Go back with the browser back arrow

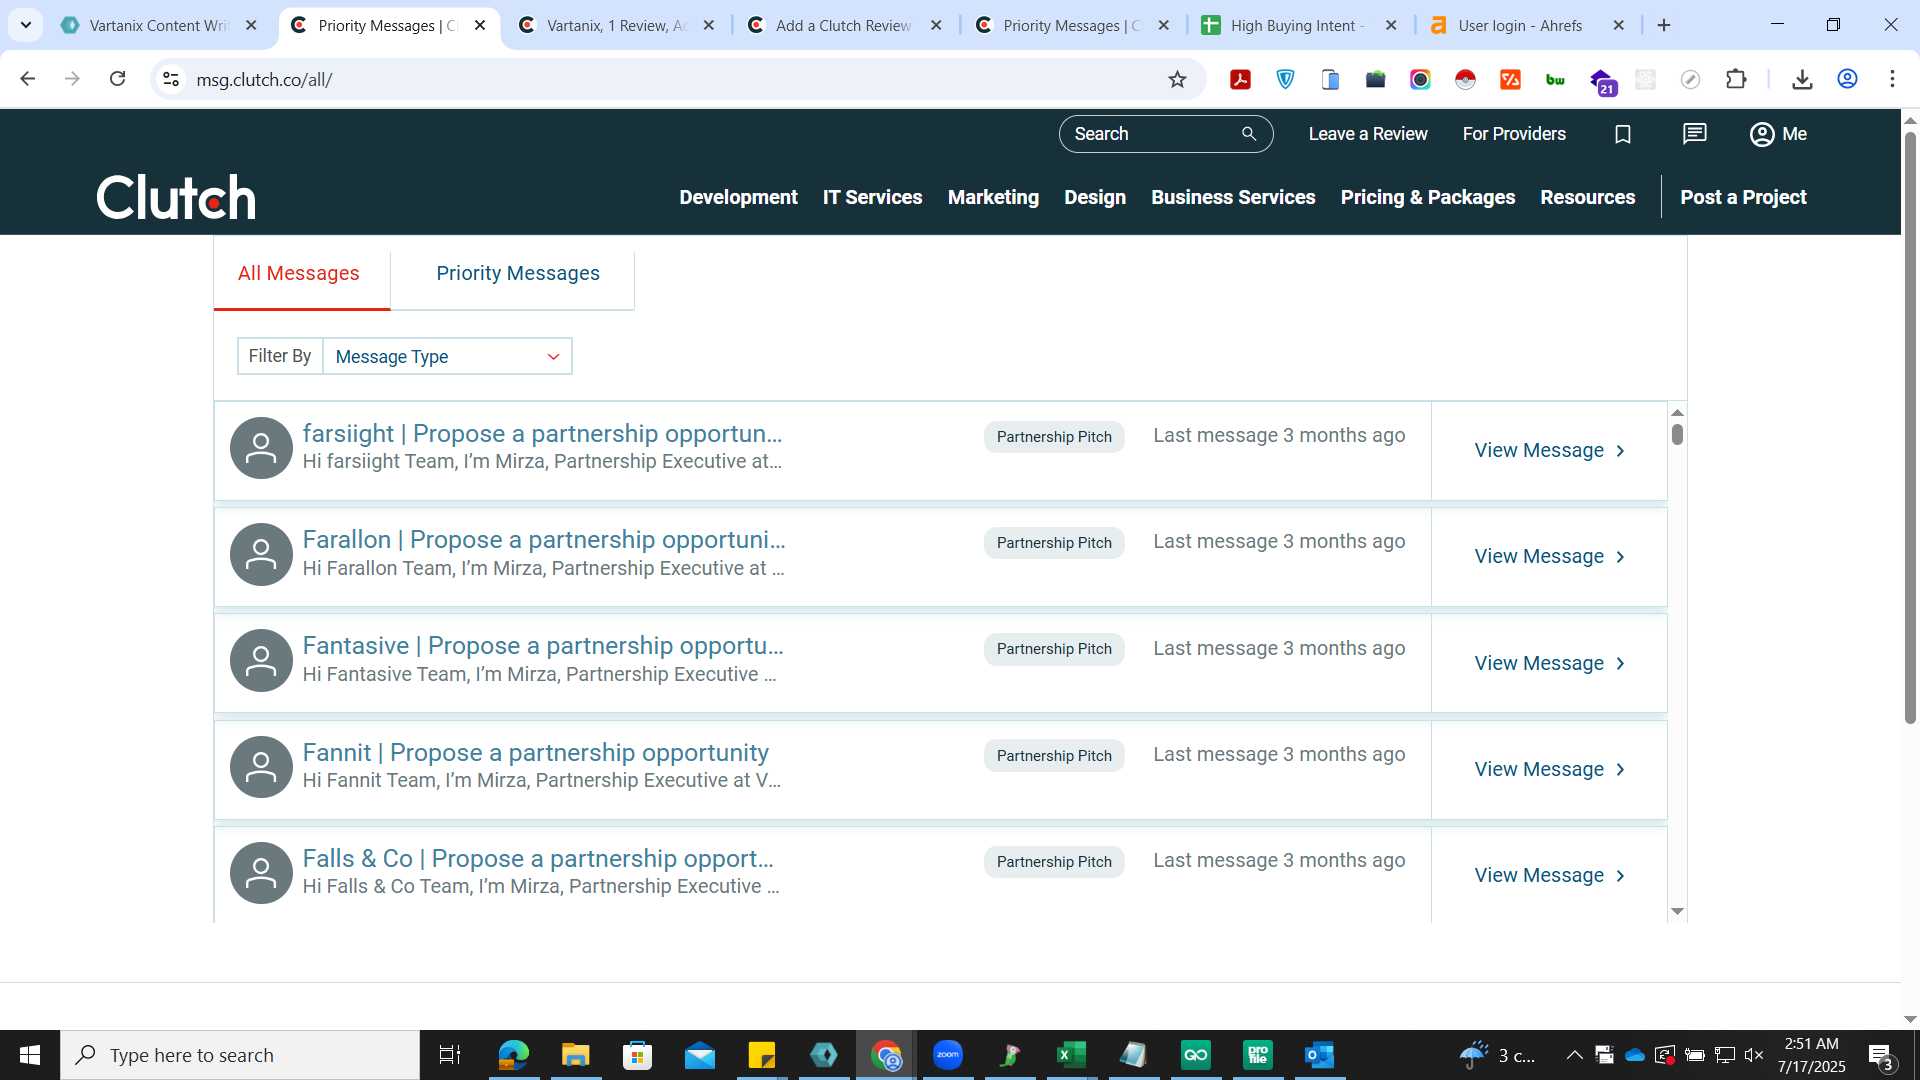click(x=27, y=79)
